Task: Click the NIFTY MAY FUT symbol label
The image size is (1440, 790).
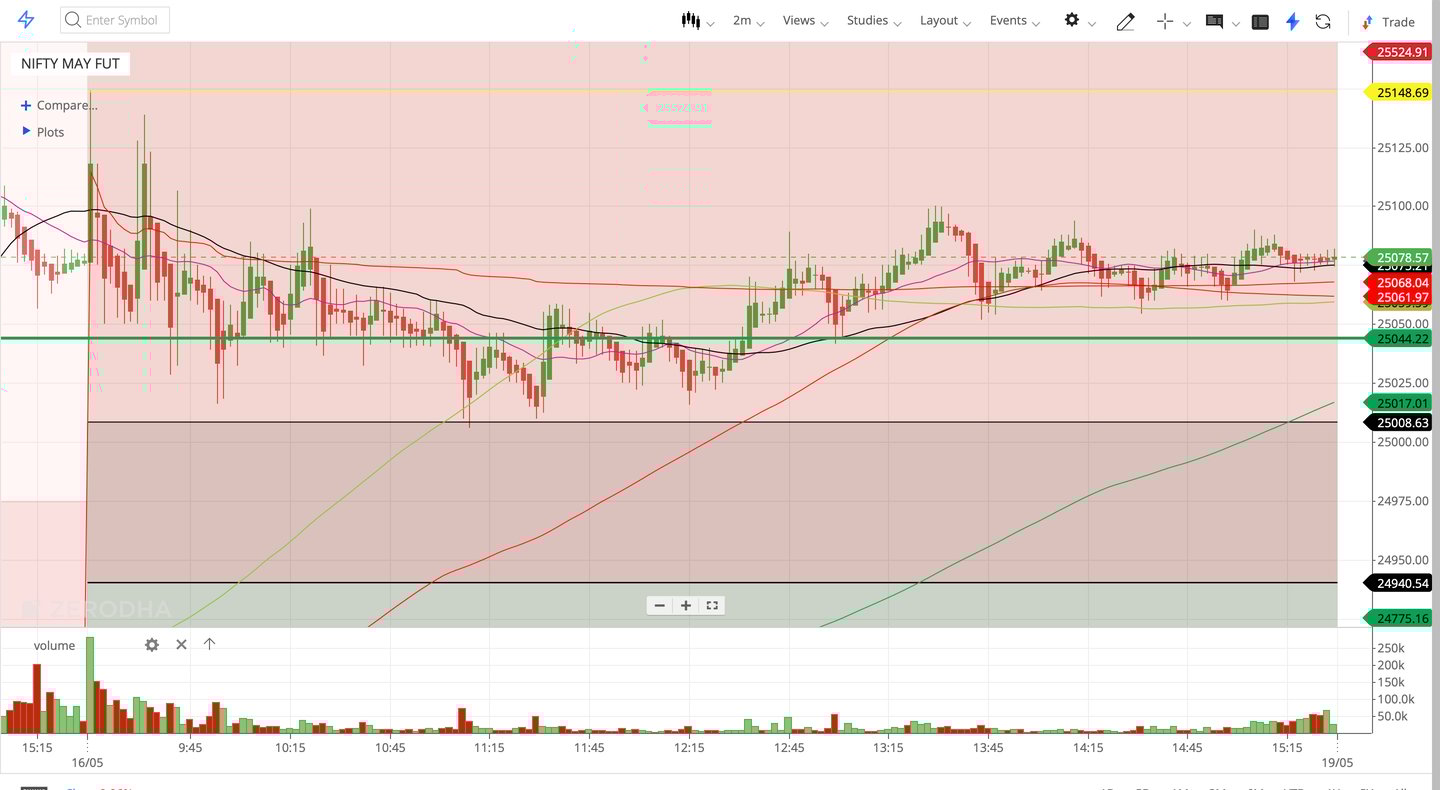Action: pyautogui.click(x=70, y=63)
